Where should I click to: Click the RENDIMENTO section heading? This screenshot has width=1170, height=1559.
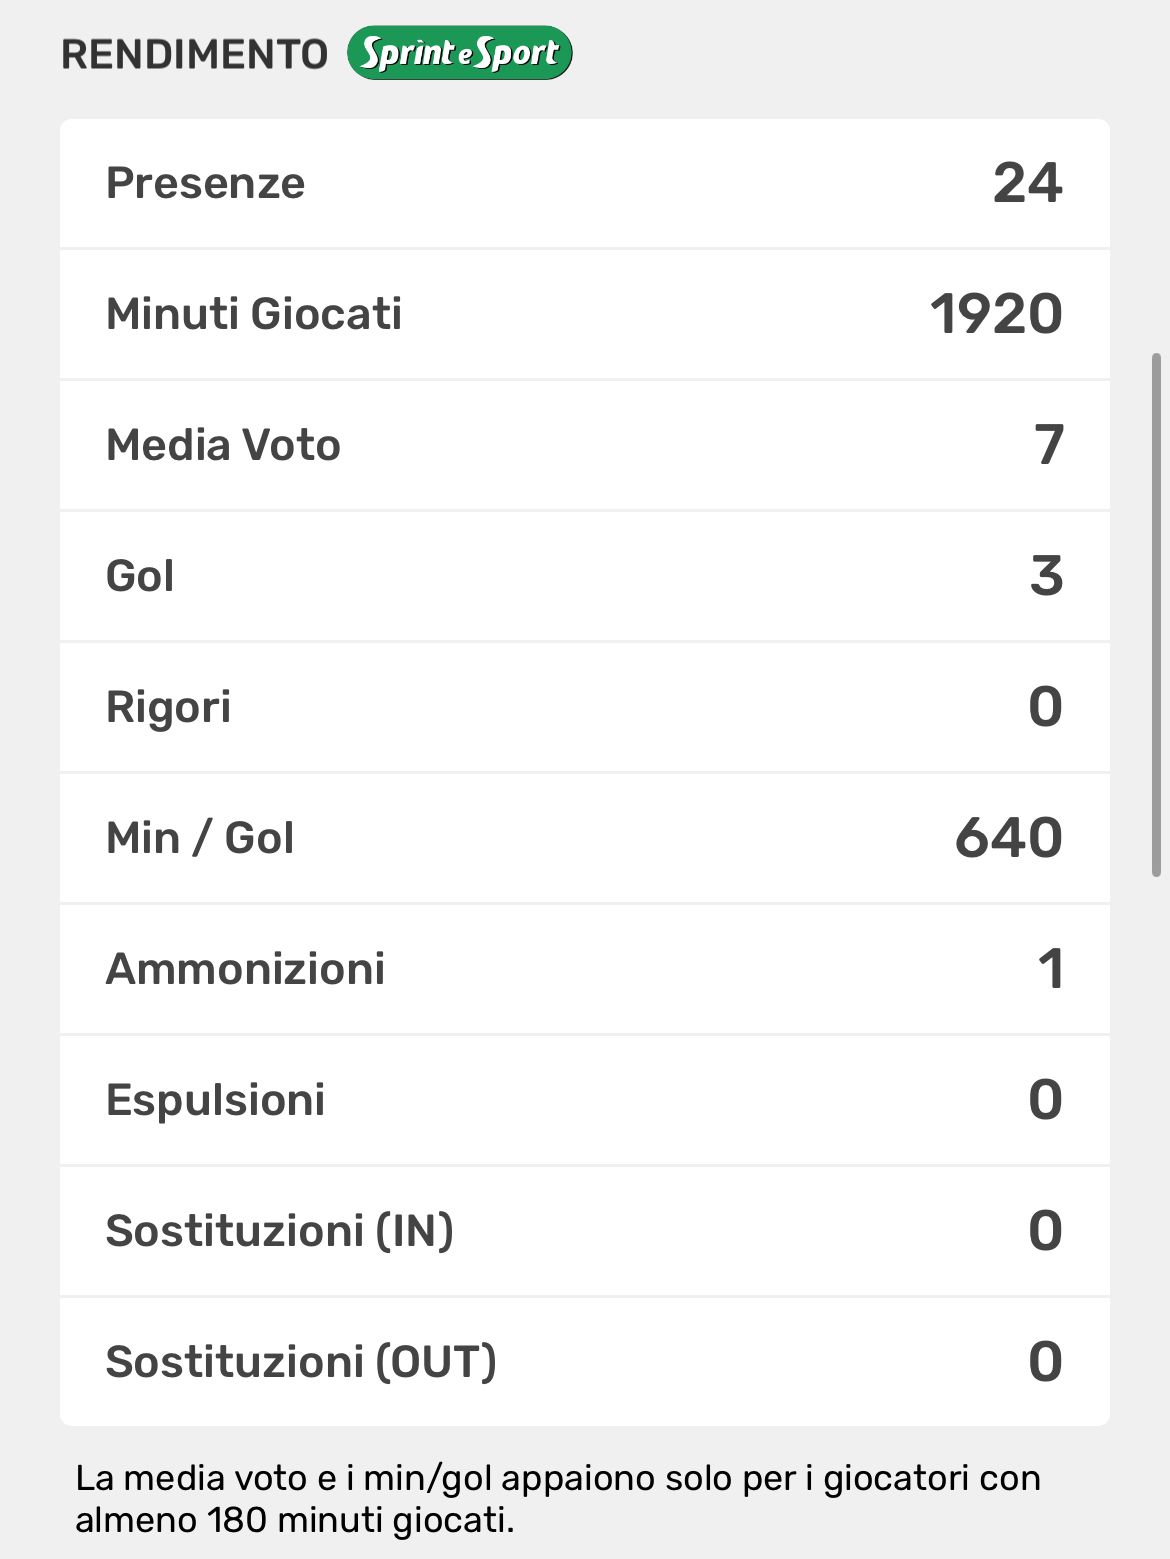coord(194,55)
